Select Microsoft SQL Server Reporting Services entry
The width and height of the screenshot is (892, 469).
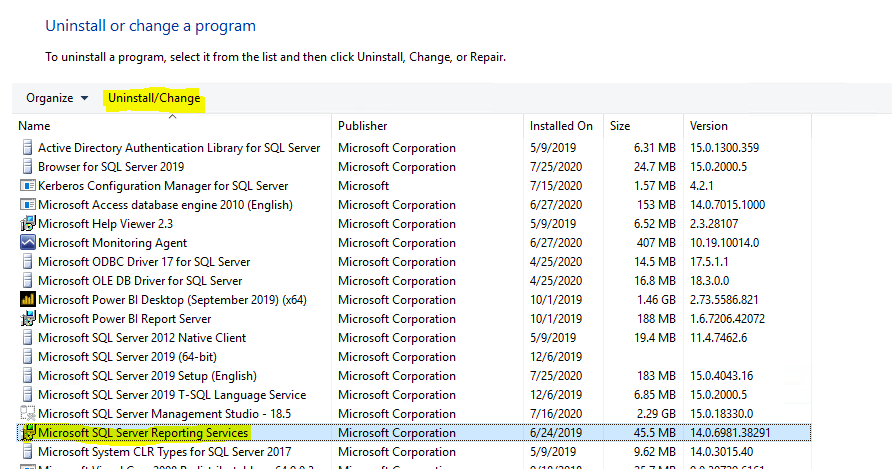coord(143,433)
